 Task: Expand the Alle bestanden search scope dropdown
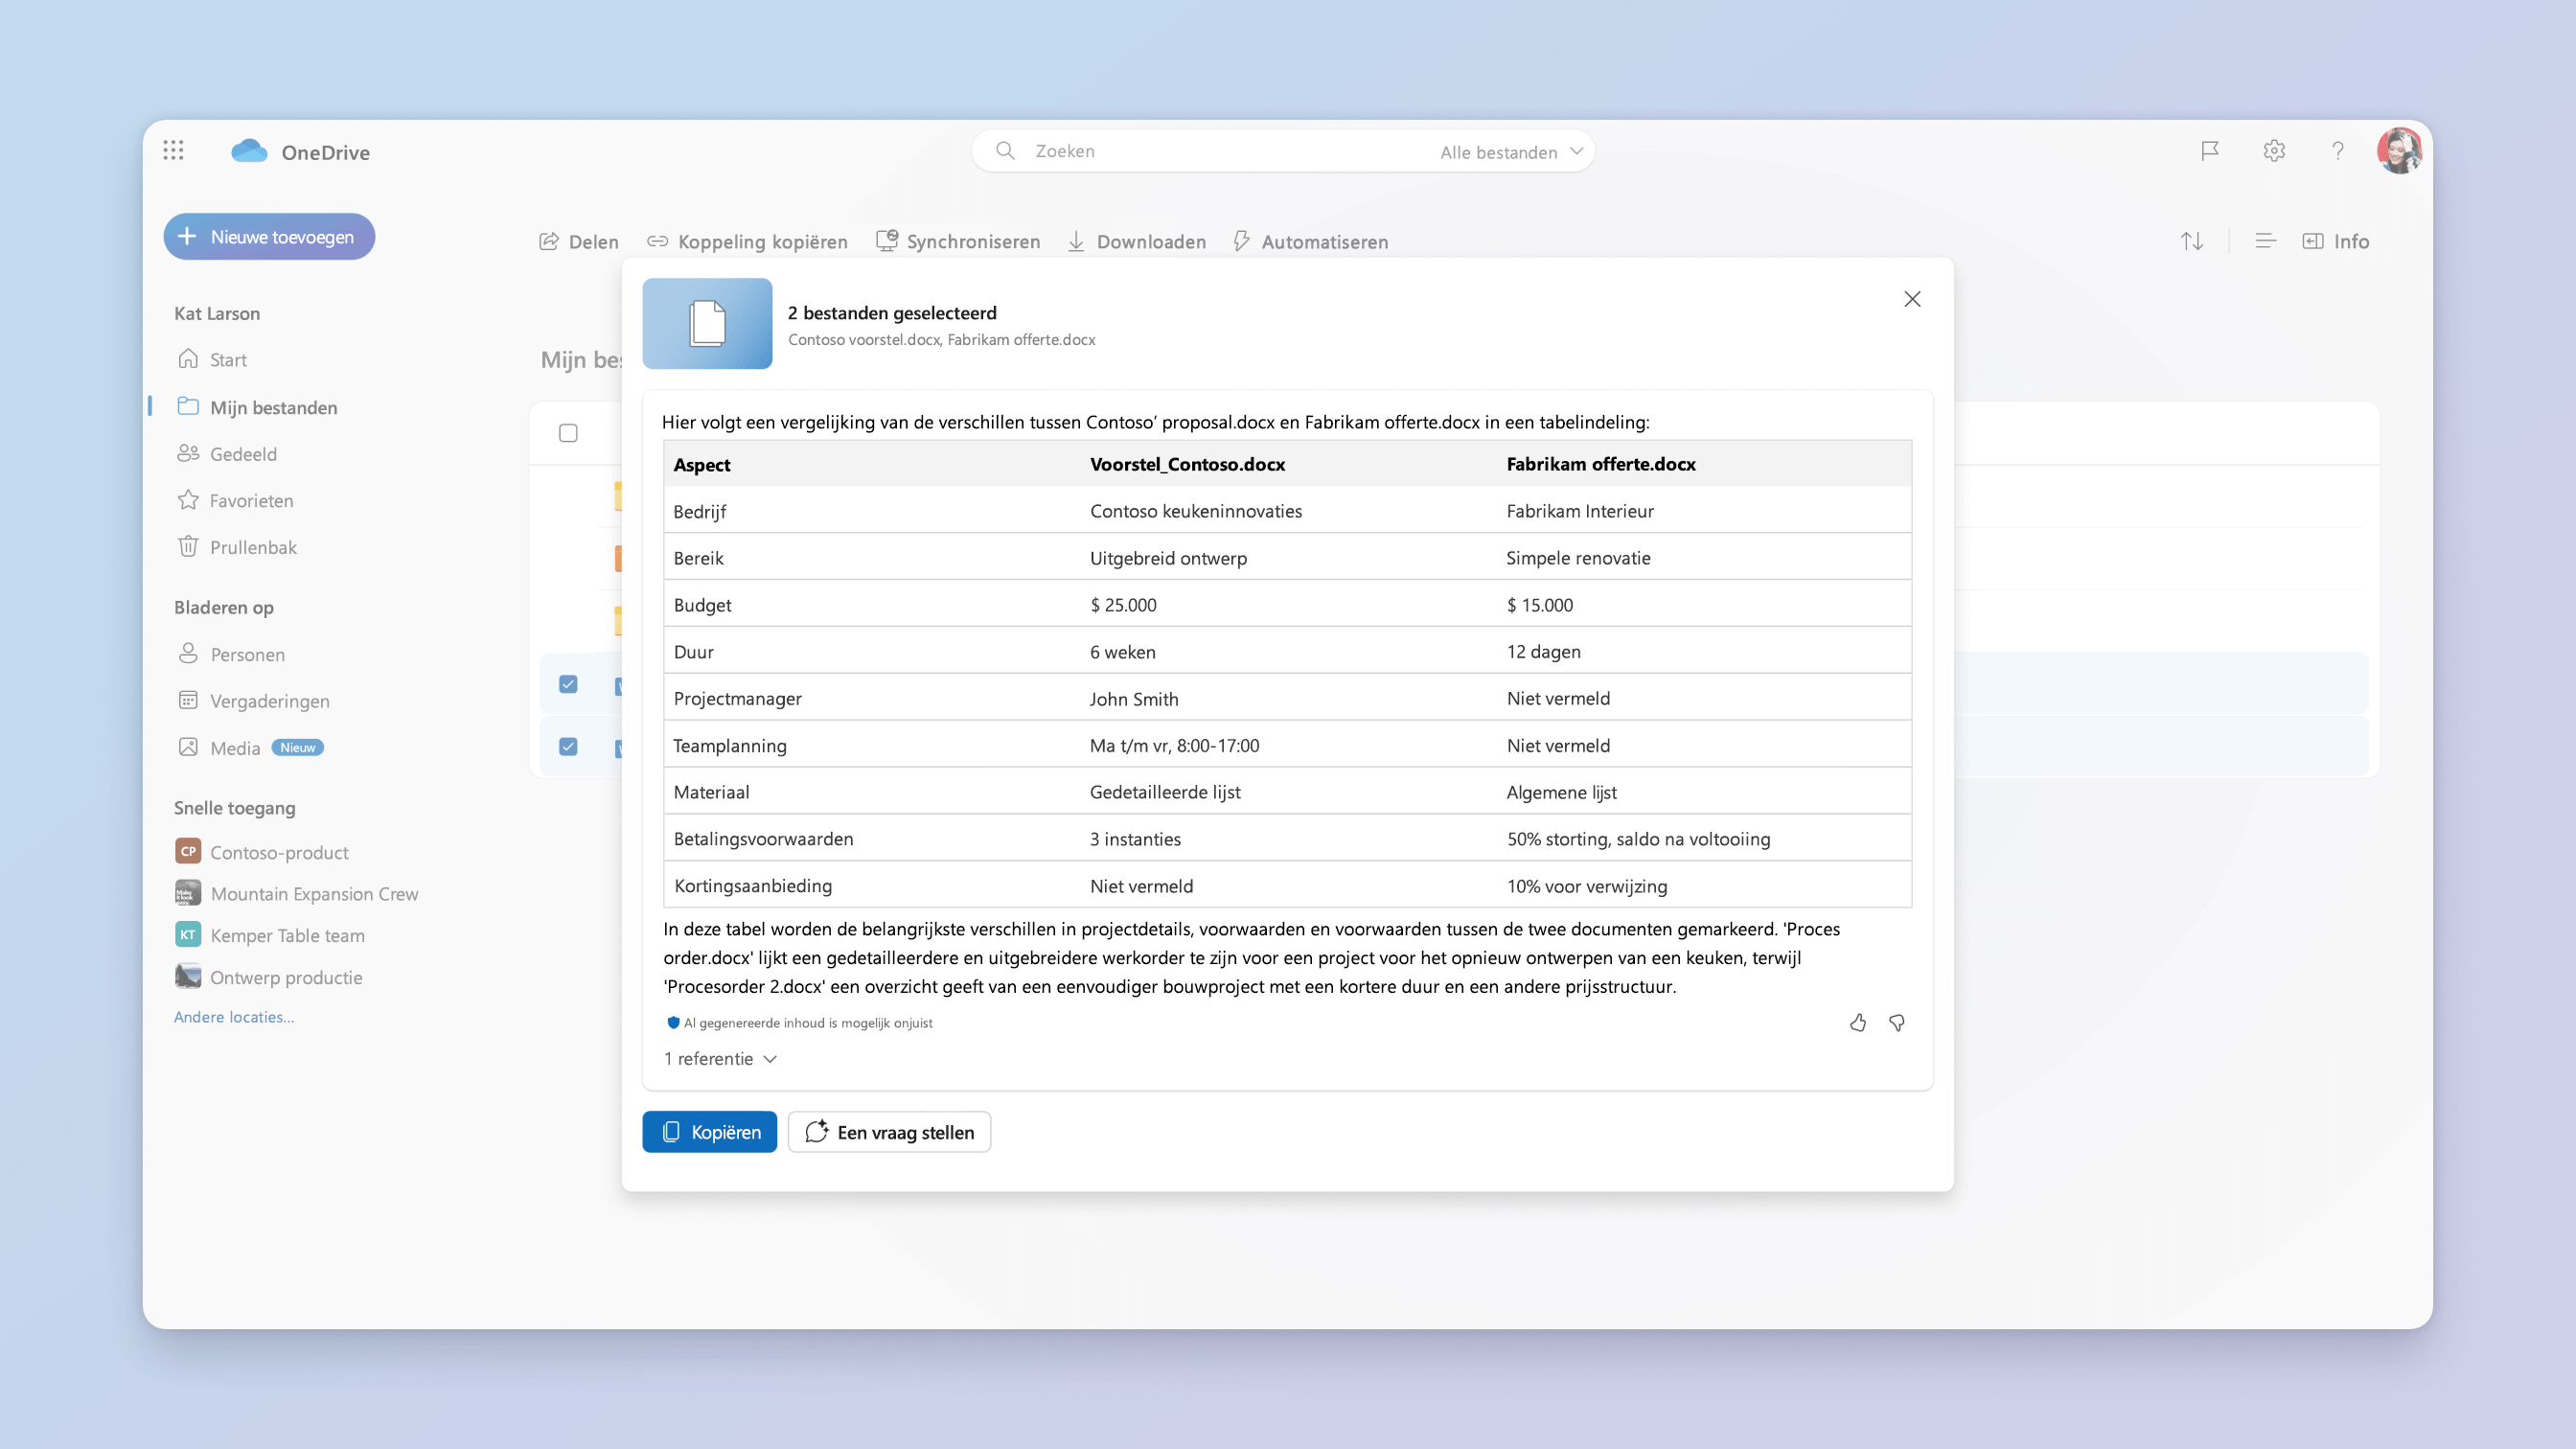click(x=1512, y=151)
